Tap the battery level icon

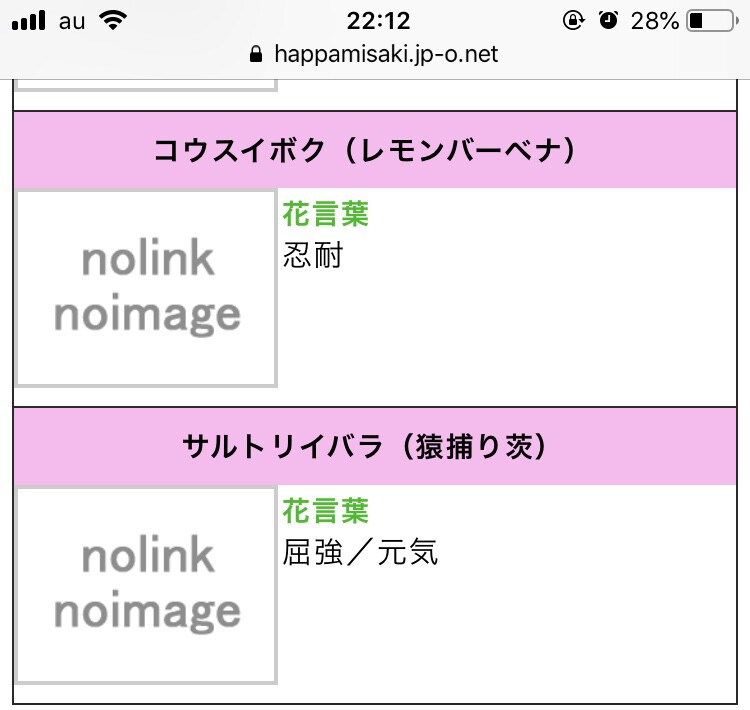[x=713, y=21]
